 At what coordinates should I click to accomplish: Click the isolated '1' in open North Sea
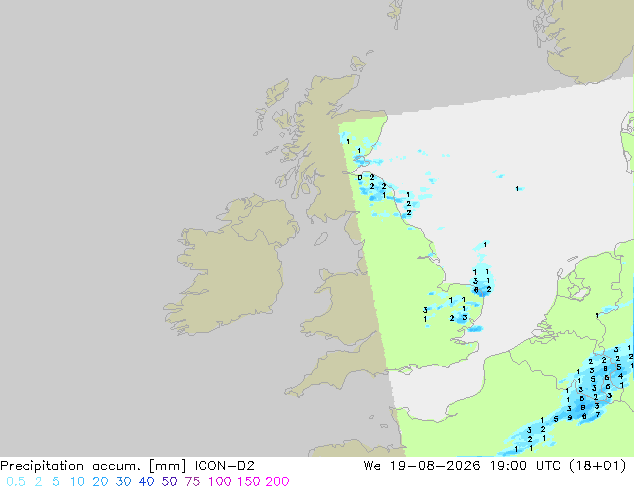(517, 188)
